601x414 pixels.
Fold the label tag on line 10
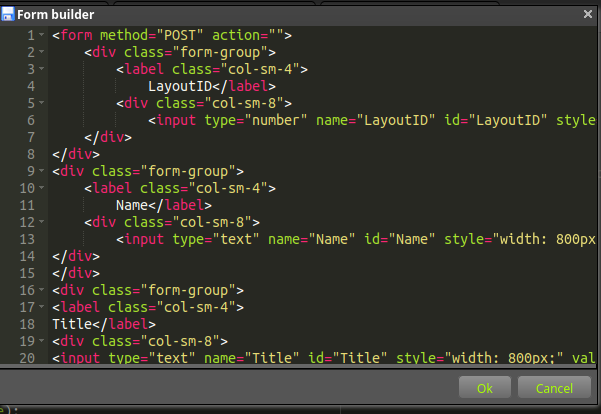click(x=41, y=188)
